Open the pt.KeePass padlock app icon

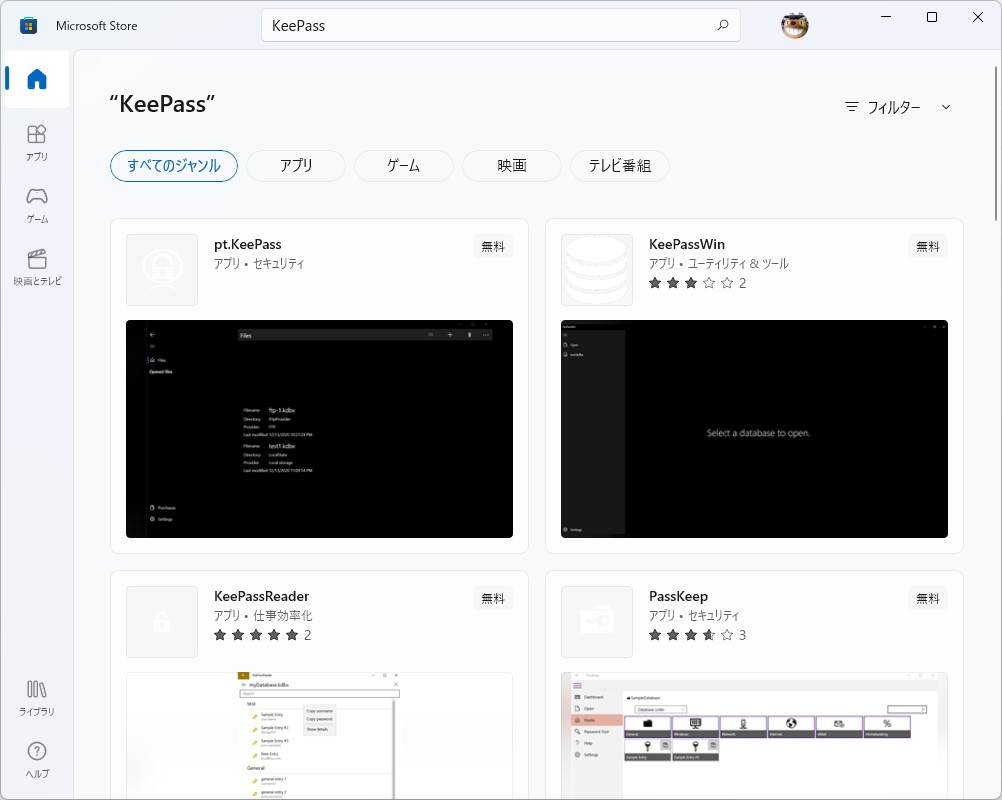(x=161, y=269)
